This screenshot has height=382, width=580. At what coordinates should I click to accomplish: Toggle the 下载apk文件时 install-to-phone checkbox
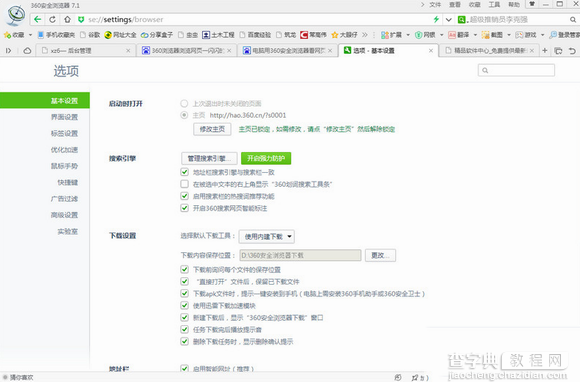coord(184,293)
